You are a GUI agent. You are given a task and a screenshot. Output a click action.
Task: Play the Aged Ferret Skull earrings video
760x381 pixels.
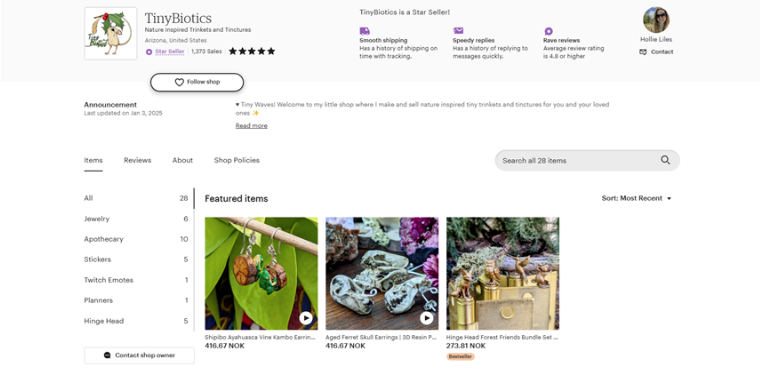click(426, 318)
